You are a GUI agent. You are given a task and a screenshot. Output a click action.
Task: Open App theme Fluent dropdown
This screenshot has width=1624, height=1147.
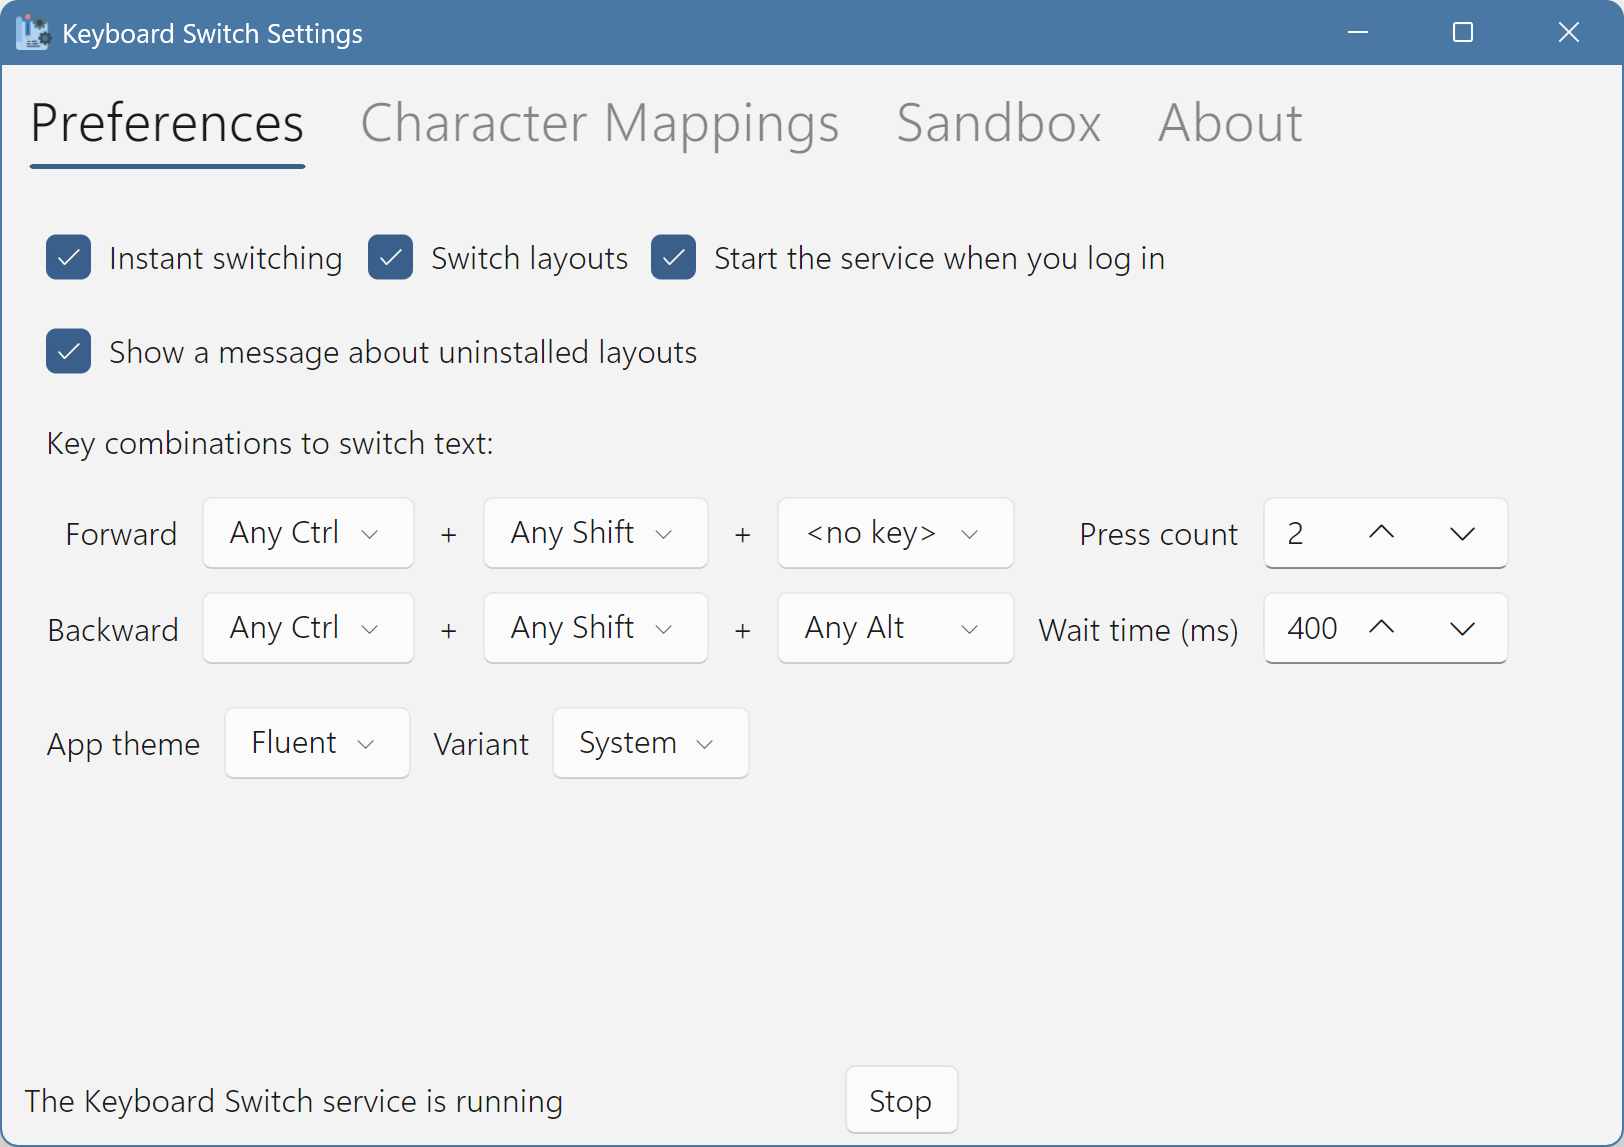317,743
